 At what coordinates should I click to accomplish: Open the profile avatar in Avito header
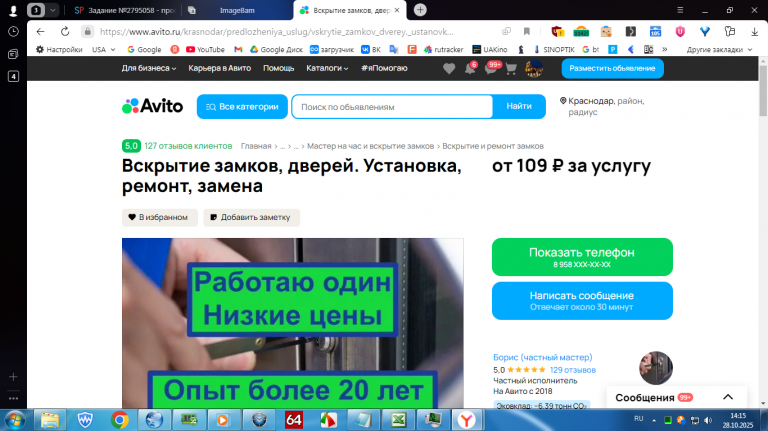point(534,69)
